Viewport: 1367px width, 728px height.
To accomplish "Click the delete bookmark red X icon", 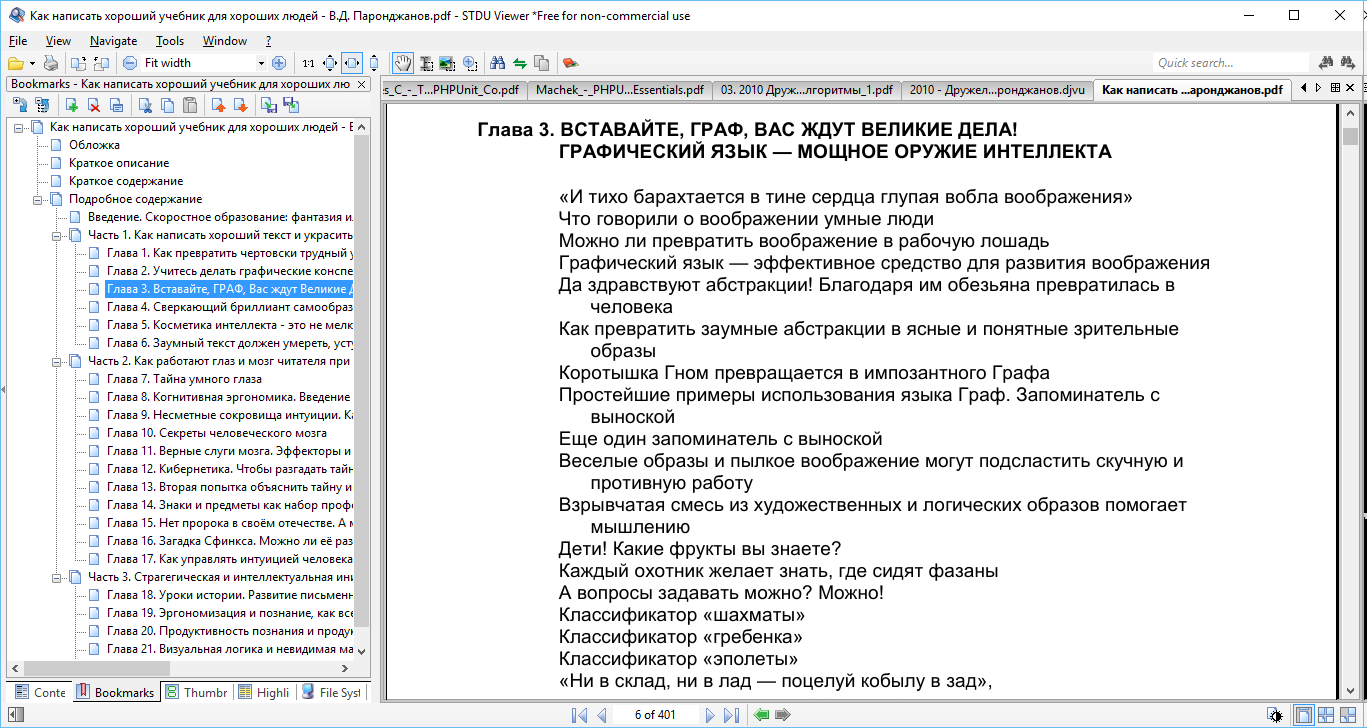I will [94, 105].
